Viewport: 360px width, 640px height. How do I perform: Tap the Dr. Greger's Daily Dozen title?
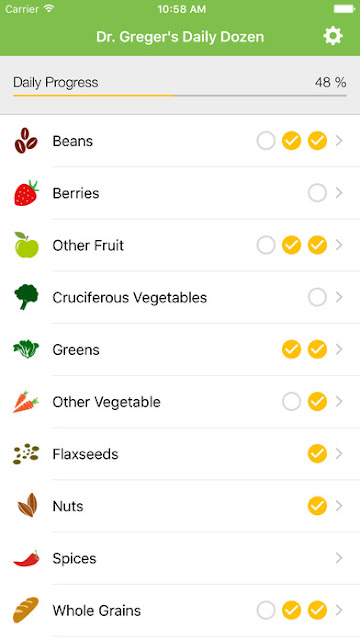coord(180,37)
